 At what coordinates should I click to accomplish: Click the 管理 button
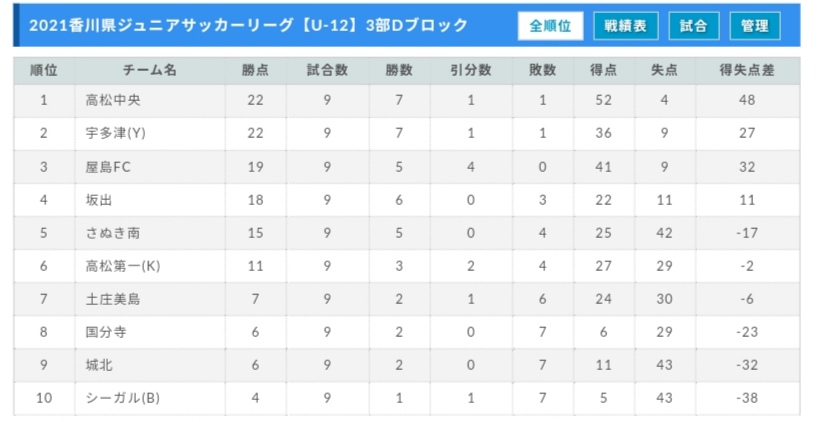pyautogui.click(x=755, y=26)
